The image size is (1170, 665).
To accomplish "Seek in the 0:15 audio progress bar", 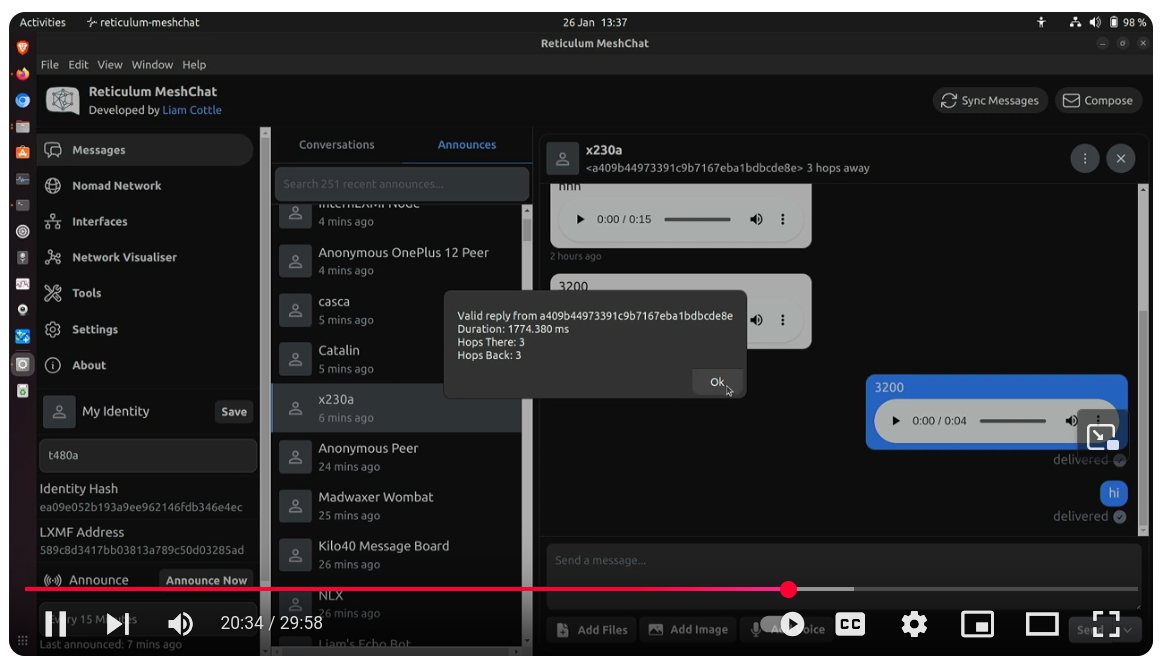I will pos(698,219).
